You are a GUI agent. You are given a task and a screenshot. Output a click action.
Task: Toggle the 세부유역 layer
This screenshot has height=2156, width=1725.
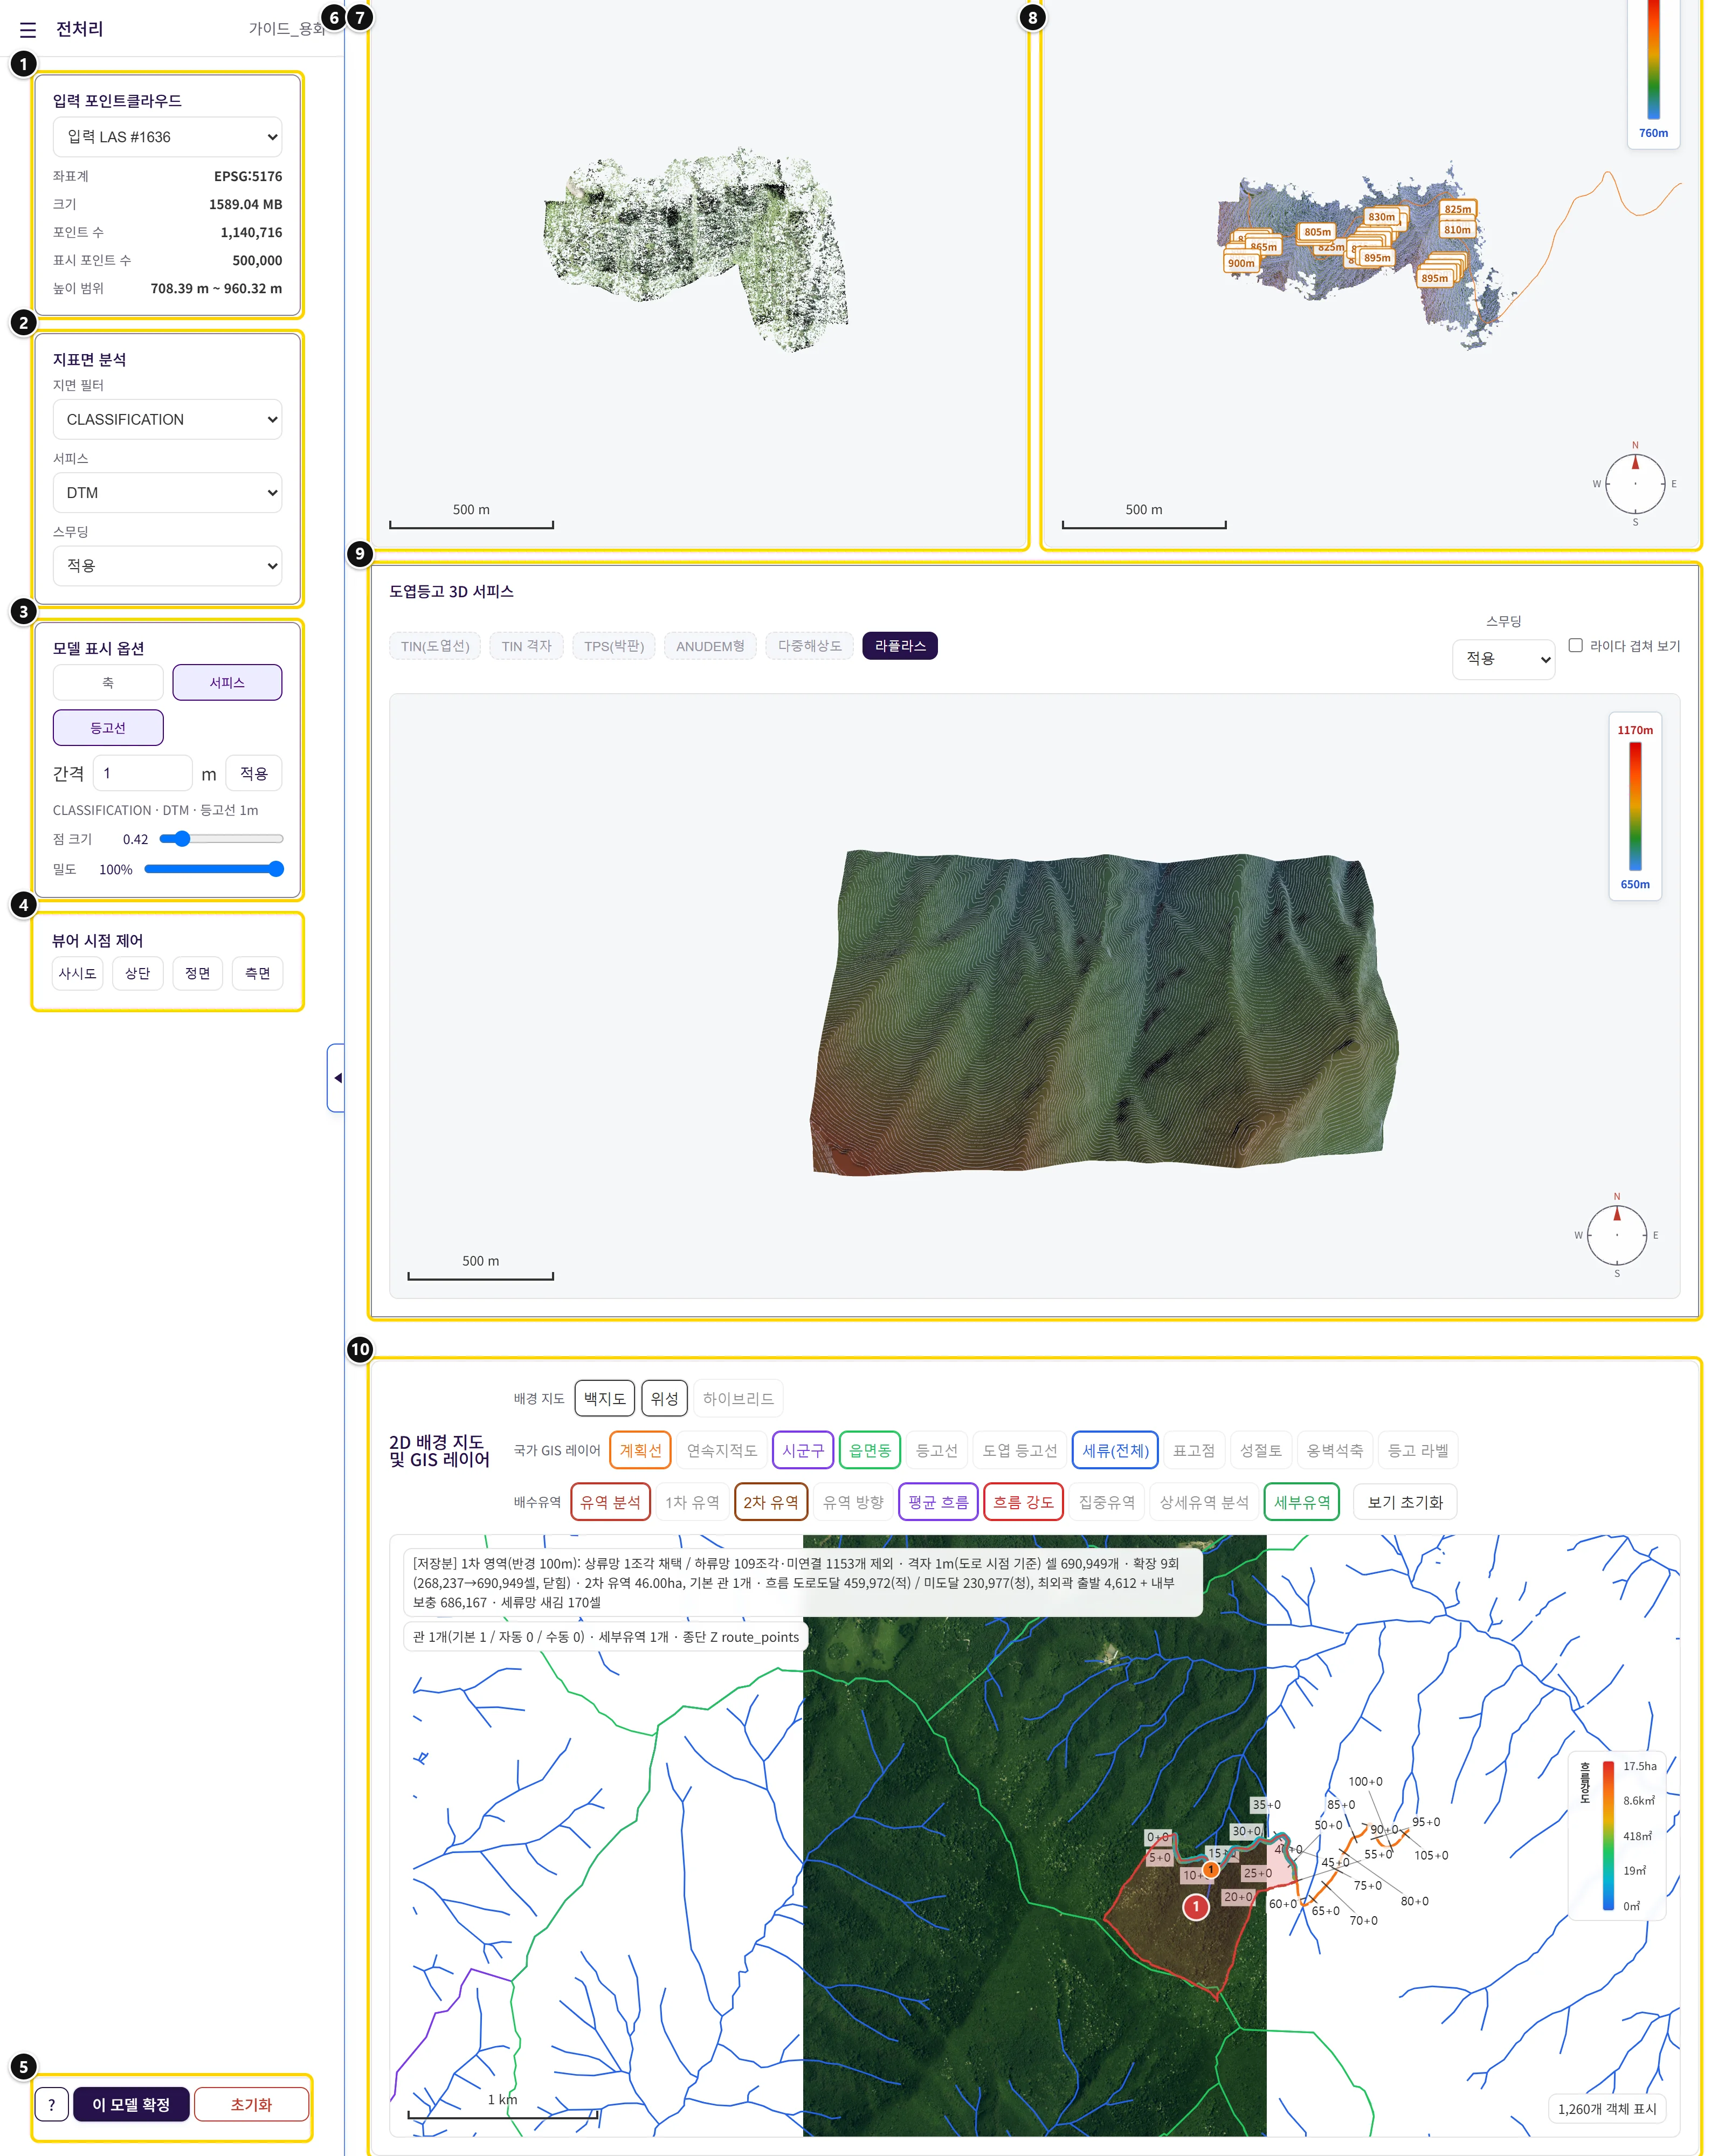coord(1302,1501)
